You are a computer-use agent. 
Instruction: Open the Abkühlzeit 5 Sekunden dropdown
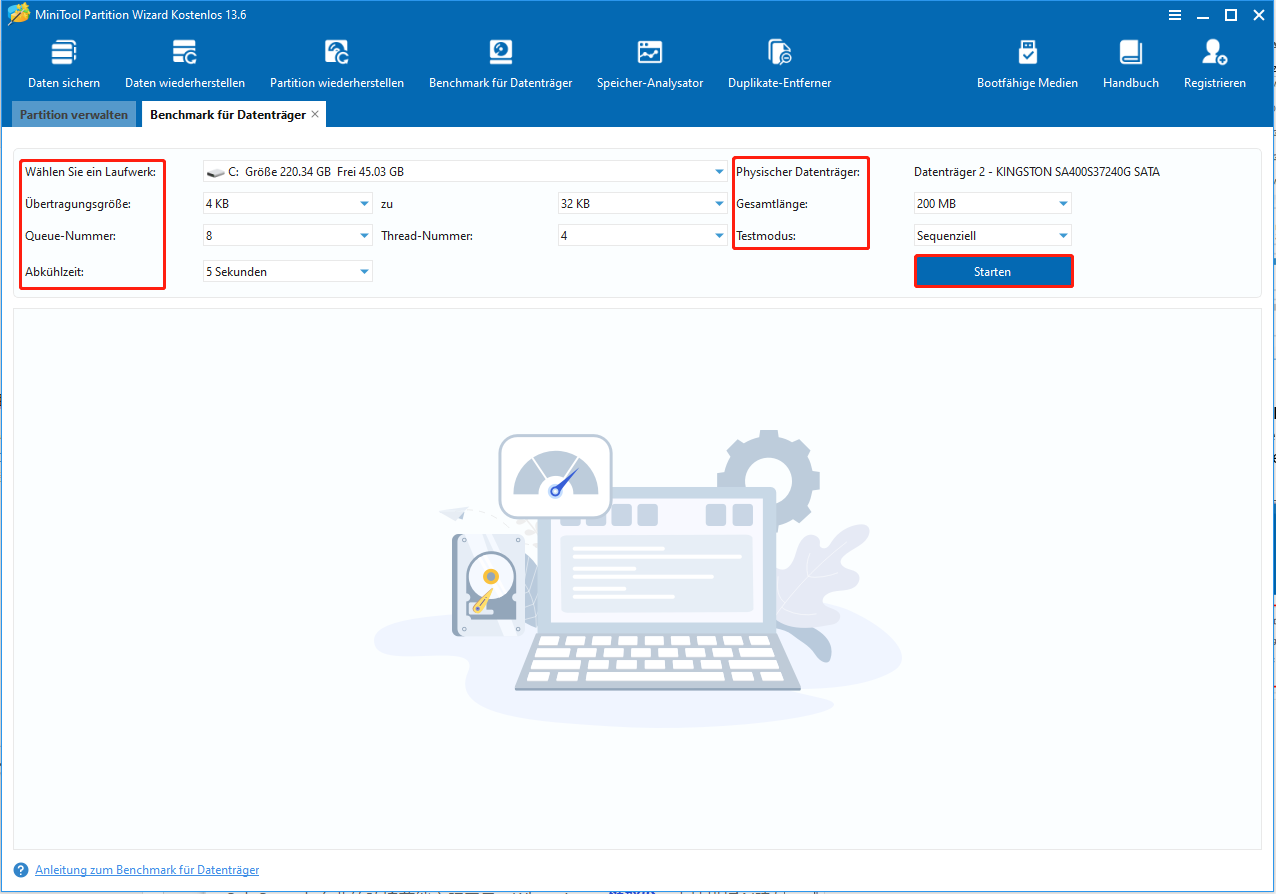[x=288, y=271]
